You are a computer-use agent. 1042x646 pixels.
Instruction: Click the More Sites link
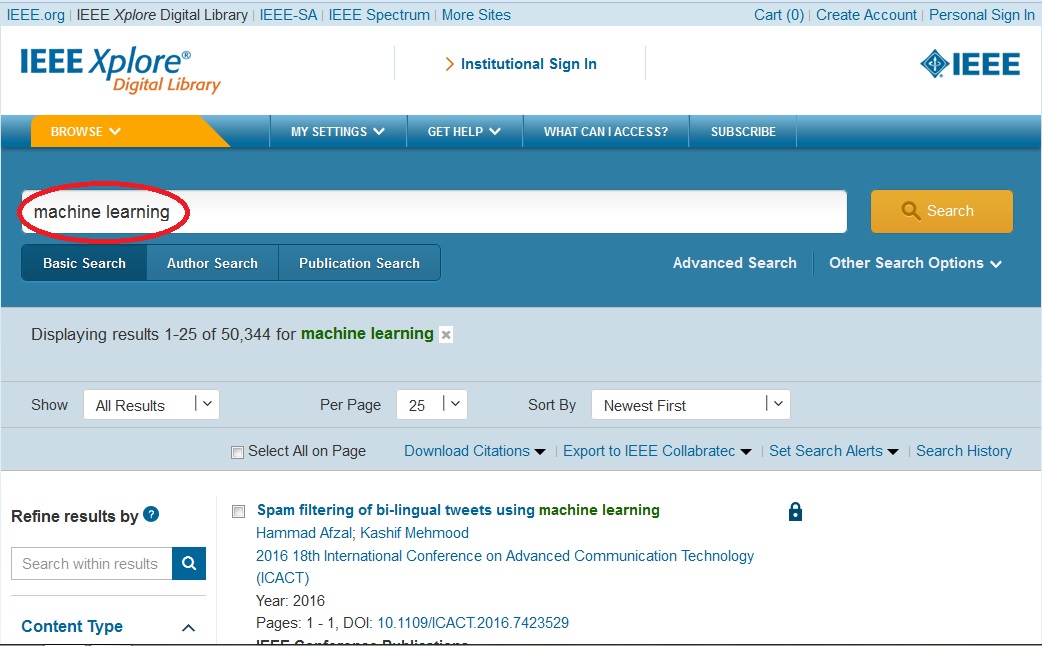(x=476, y=15)
